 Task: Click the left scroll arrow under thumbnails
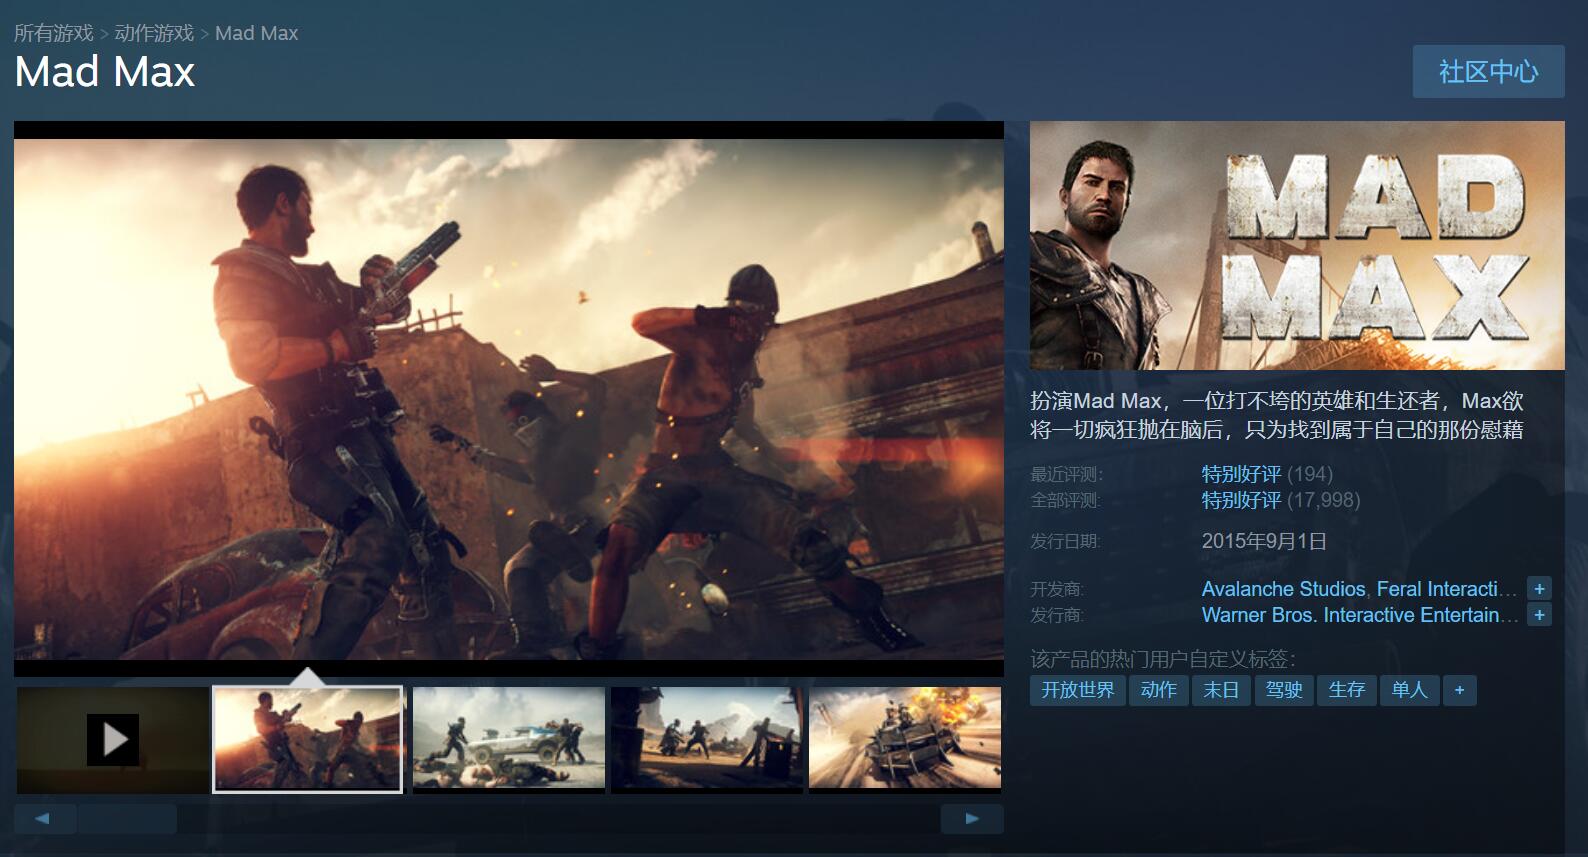pyautogui.click(x=45, y=819)
